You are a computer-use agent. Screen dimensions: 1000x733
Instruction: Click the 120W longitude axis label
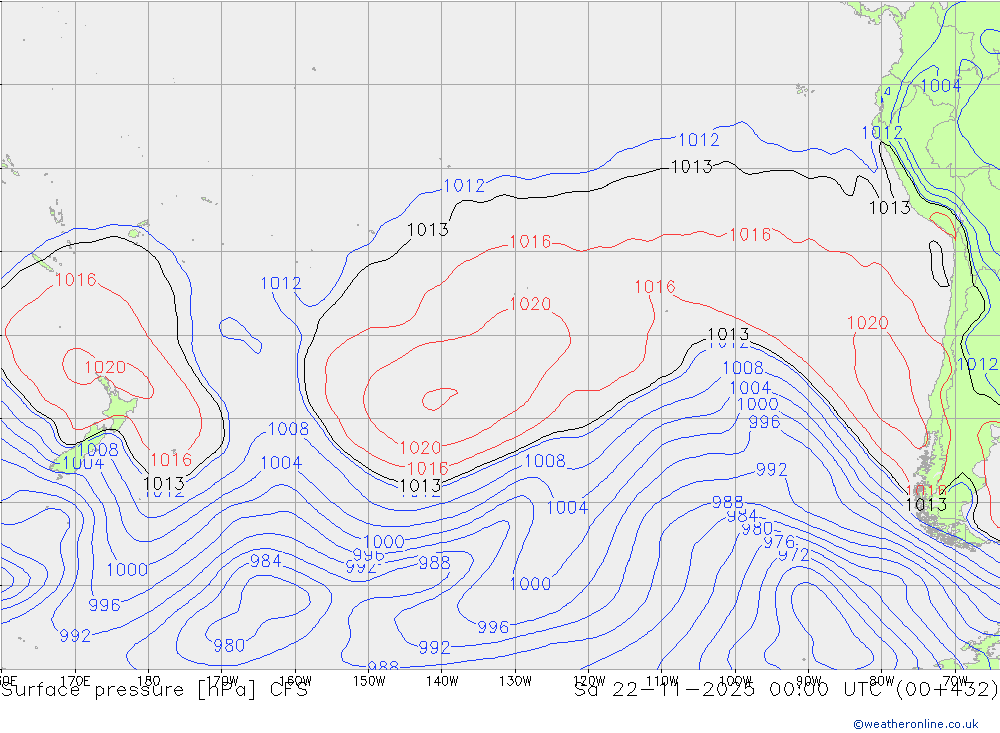[589, 680]
